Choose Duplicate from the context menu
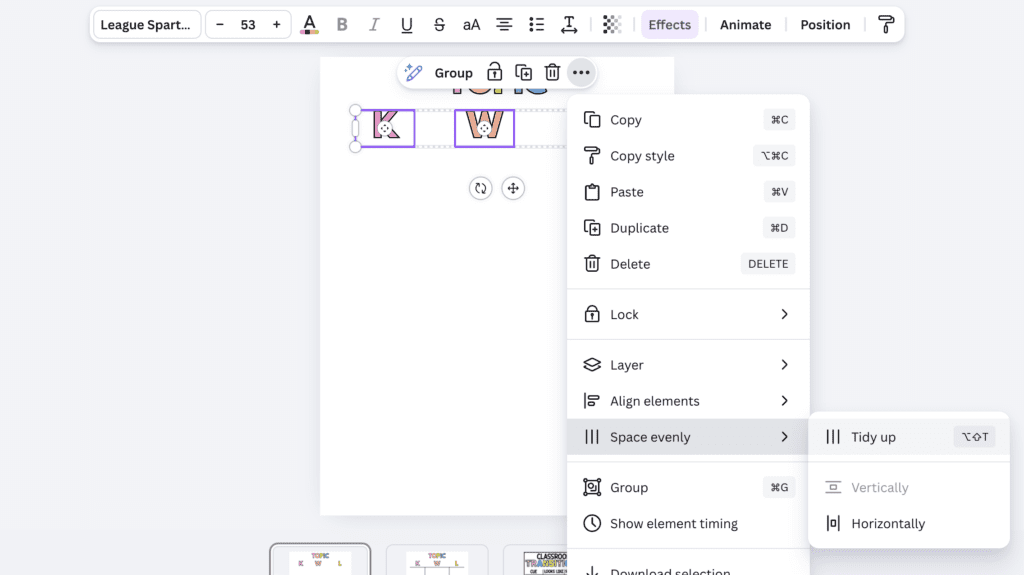This screenshot has width=1024, height=575. pyautogui.click(x=688, y=228)
